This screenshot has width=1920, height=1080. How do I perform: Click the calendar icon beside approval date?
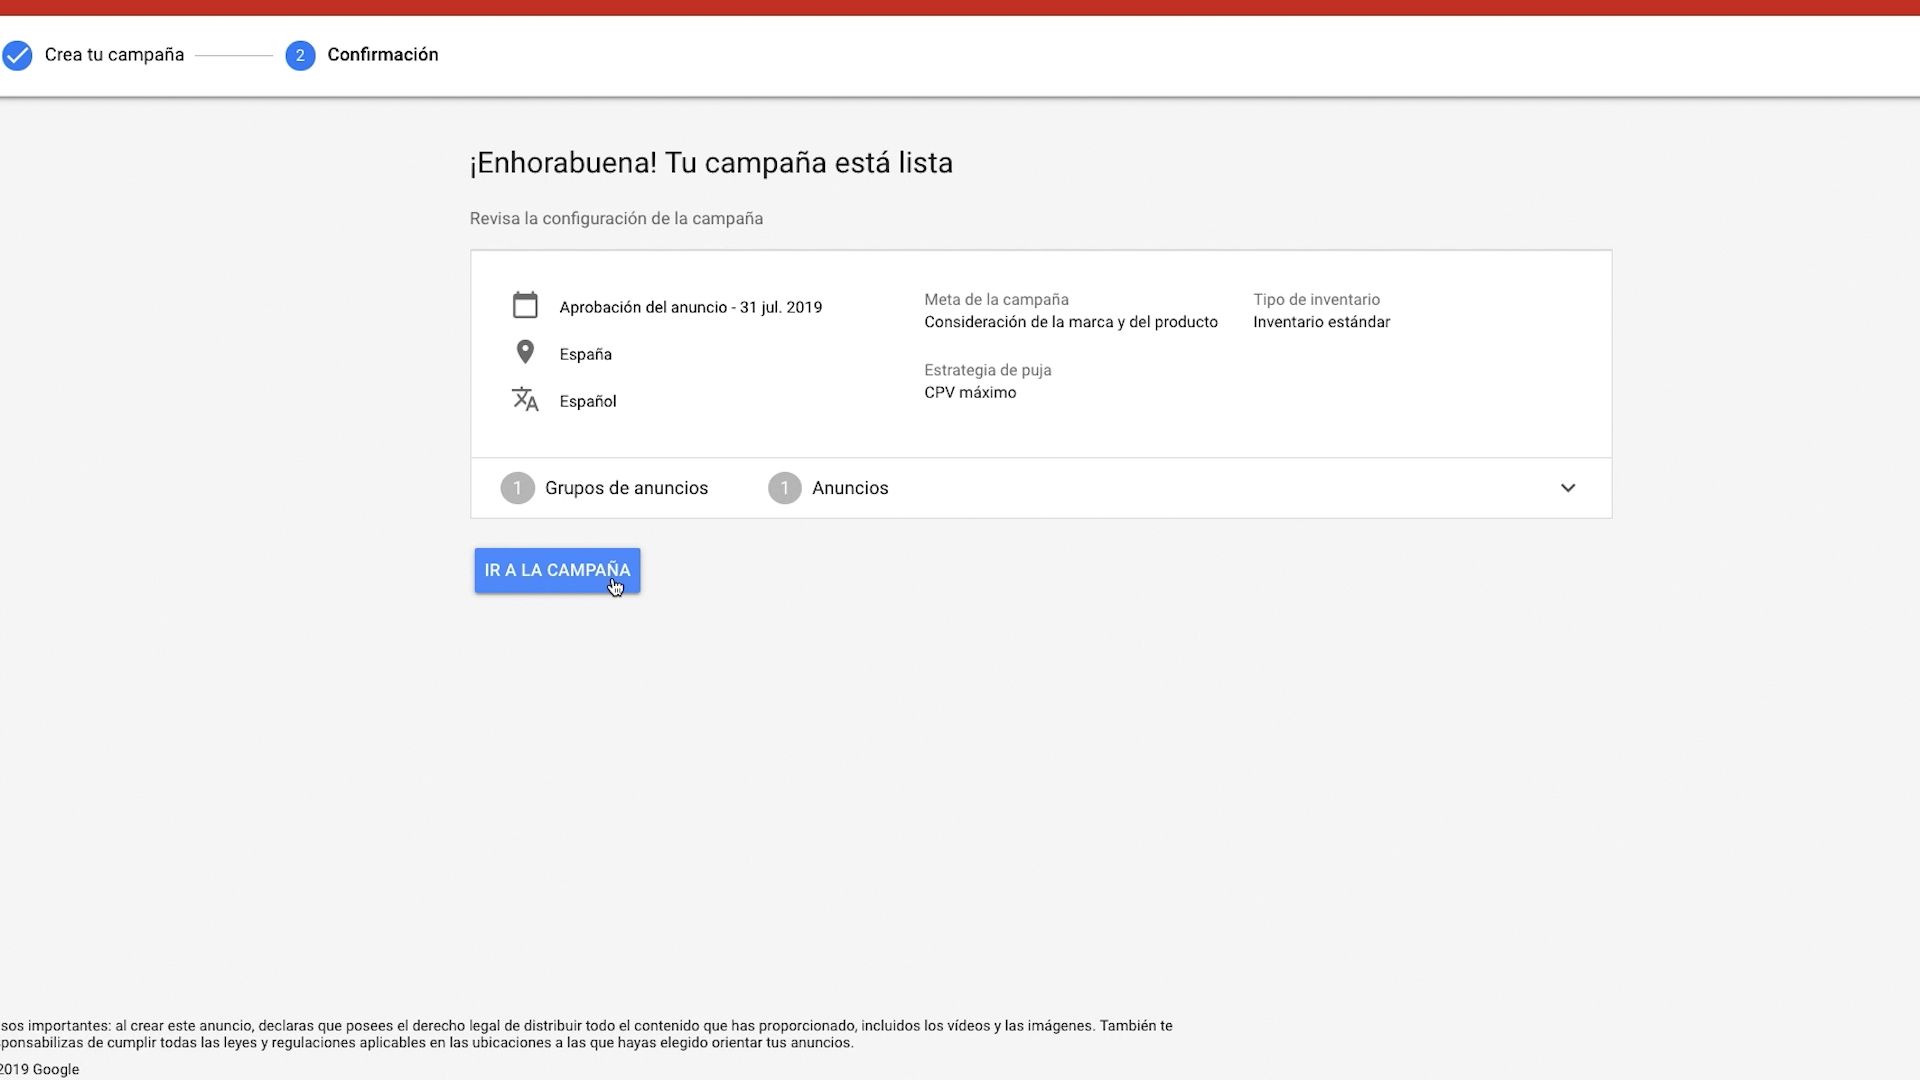[525, 305]
